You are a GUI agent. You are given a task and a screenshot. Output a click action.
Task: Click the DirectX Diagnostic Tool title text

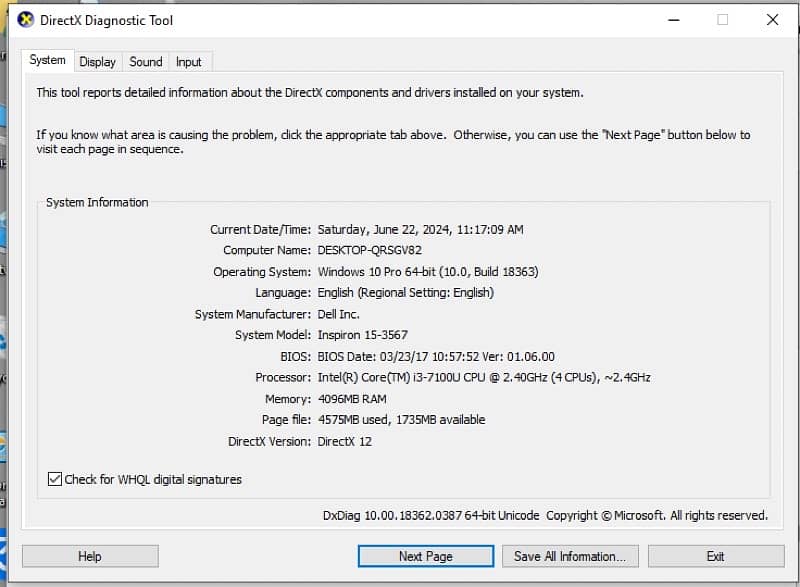[106, 19]
